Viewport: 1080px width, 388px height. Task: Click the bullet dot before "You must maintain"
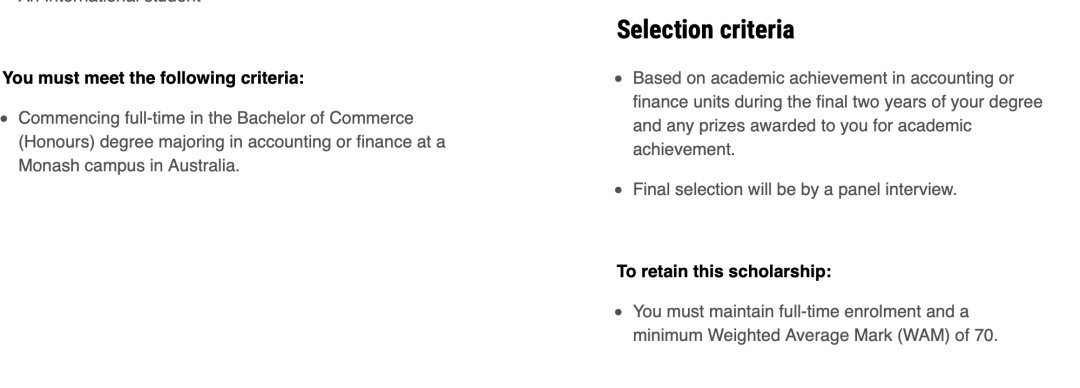[619, 312]
